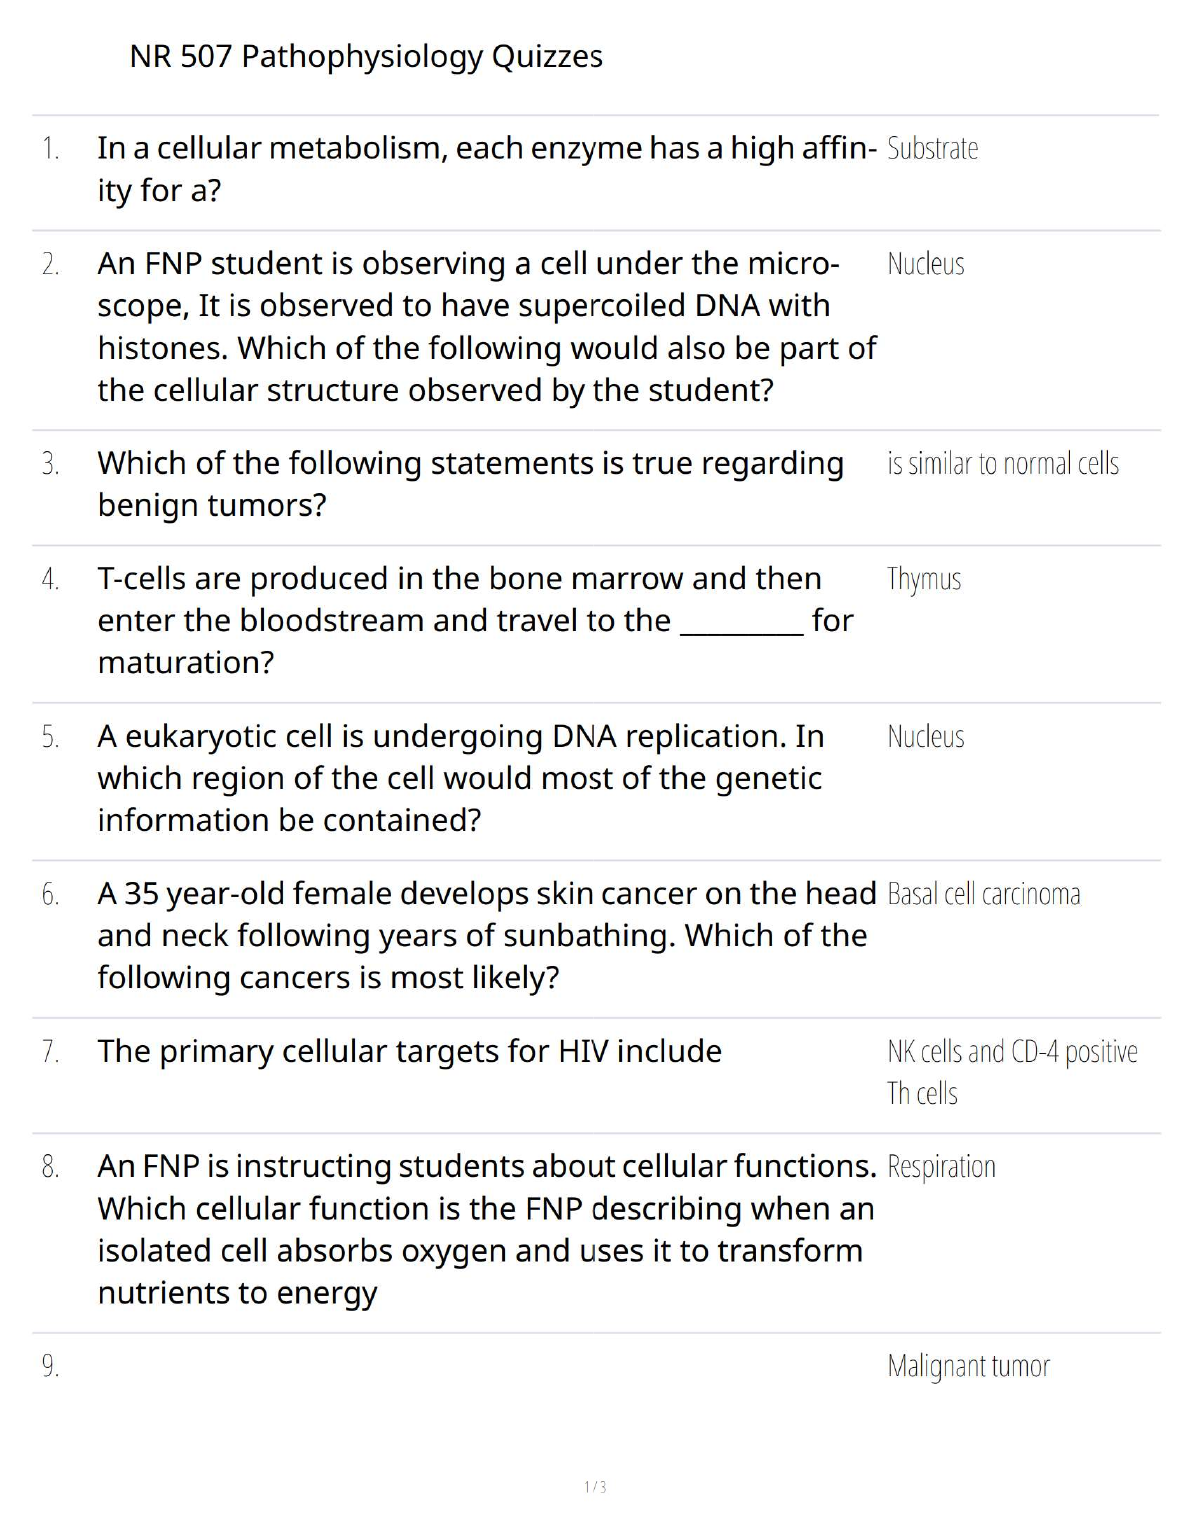Select the "Thymus" answer

923,580
